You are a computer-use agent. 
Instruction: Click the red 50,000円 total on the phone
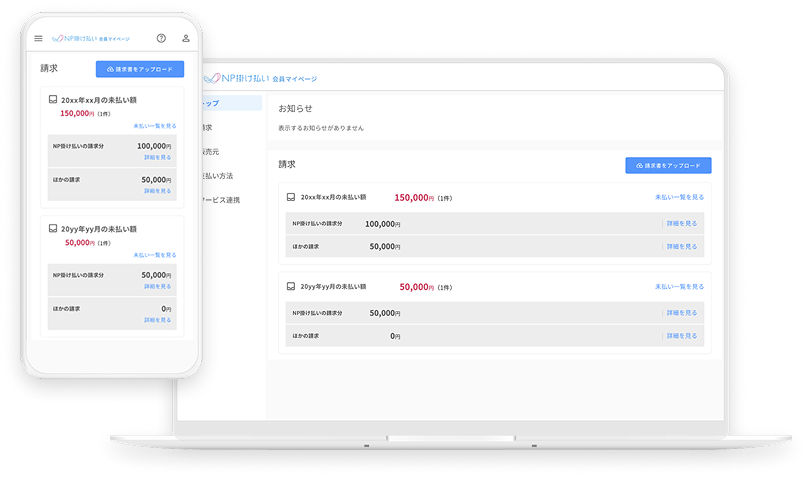point(80,242)
